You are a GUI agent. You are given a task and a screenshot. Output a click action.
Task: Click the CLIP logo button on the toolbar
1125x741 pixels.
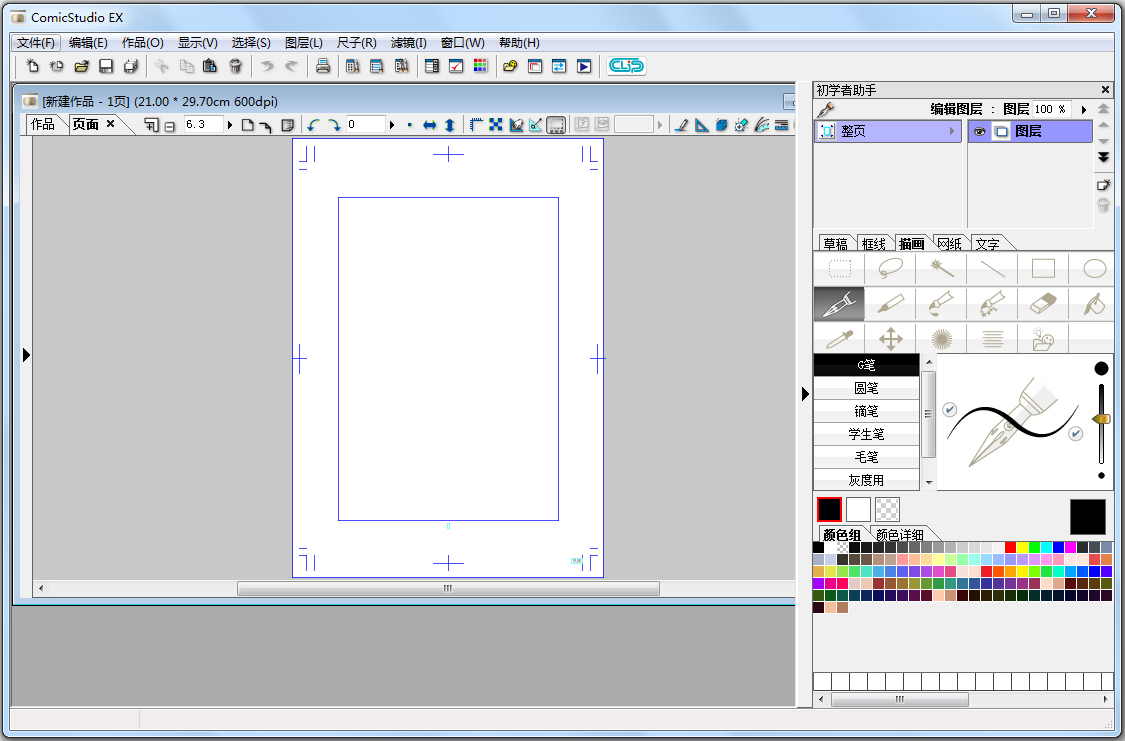tap(627, 66)
